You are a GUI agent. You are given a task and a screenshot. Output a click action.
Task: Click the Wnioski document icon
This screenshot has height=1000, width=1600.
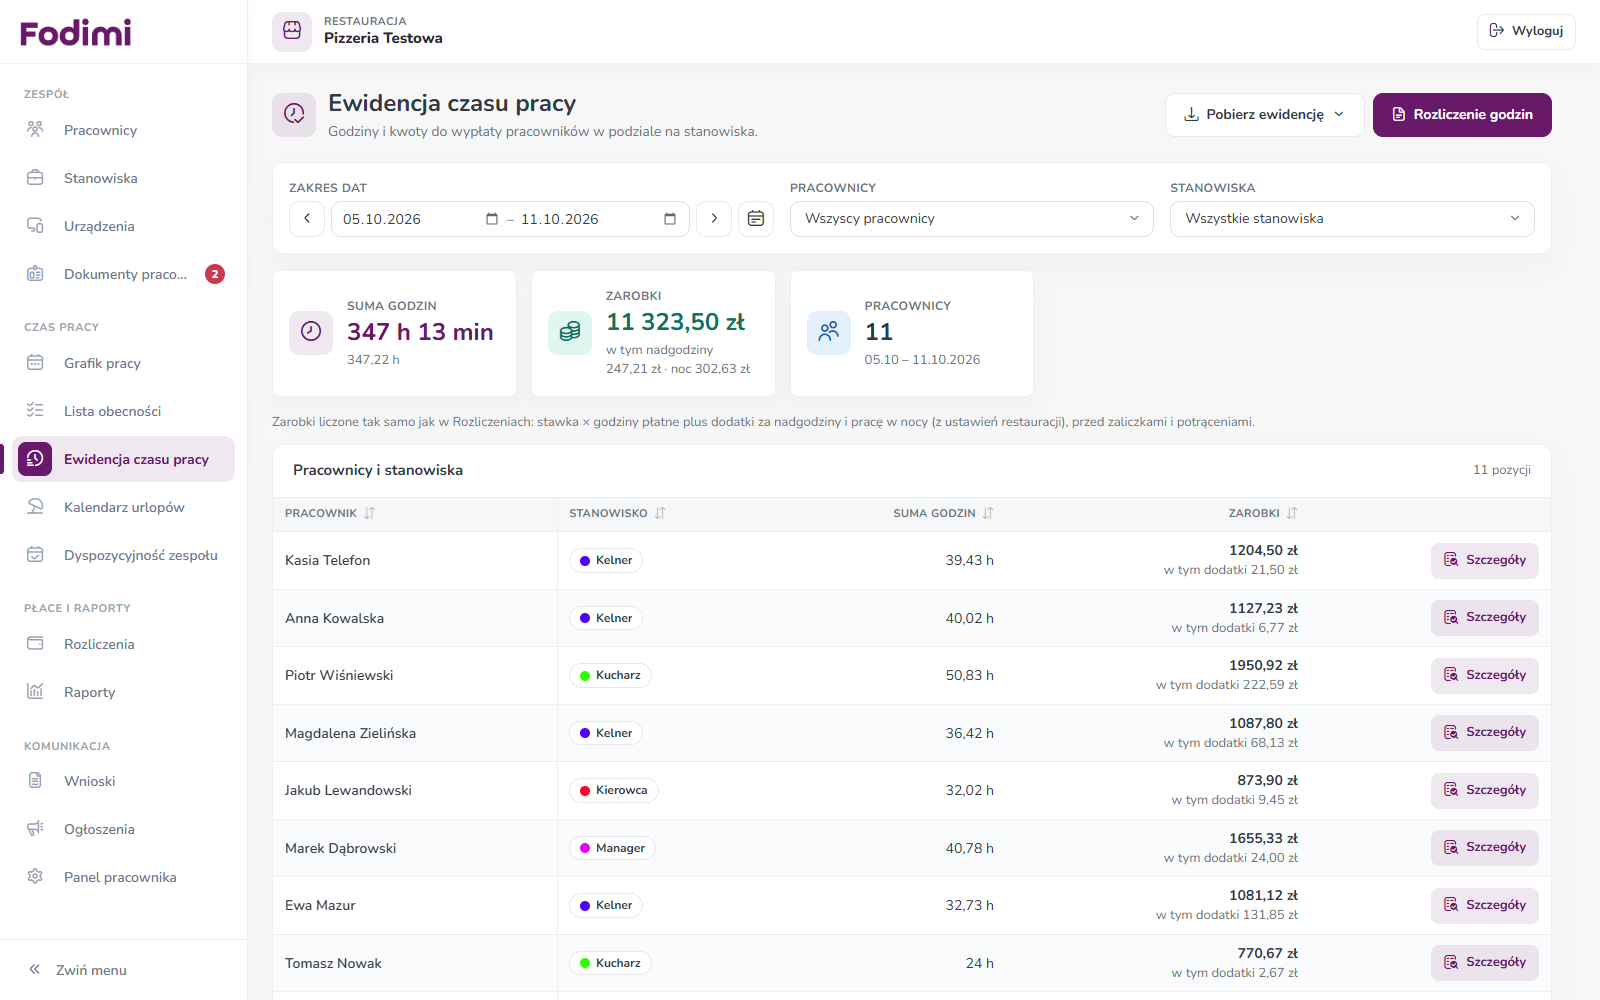(x=35, y=781)
